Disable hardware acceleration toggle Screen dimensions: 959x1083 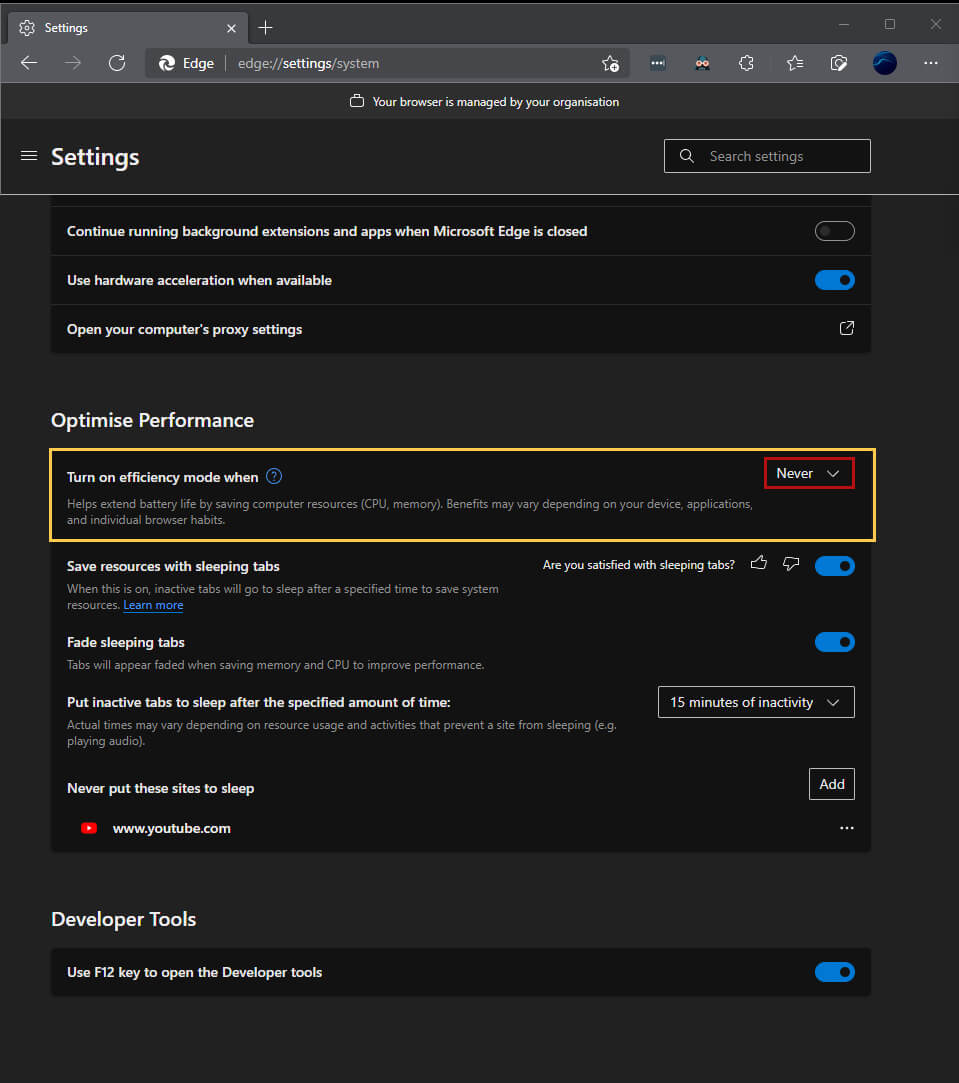pyautogui.click(x=835, y=280)
